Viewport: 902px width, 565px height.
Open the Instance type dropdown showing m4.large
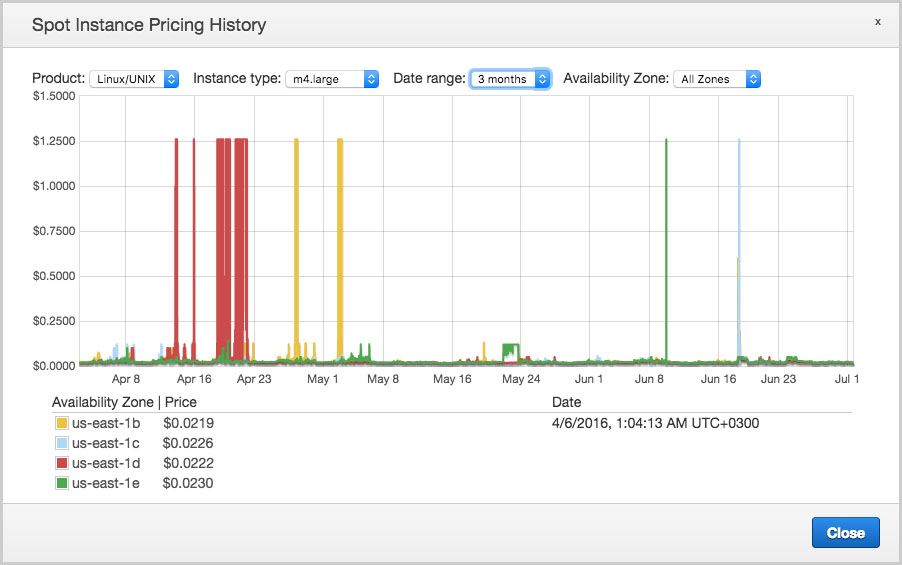click(x=332, y=79)
